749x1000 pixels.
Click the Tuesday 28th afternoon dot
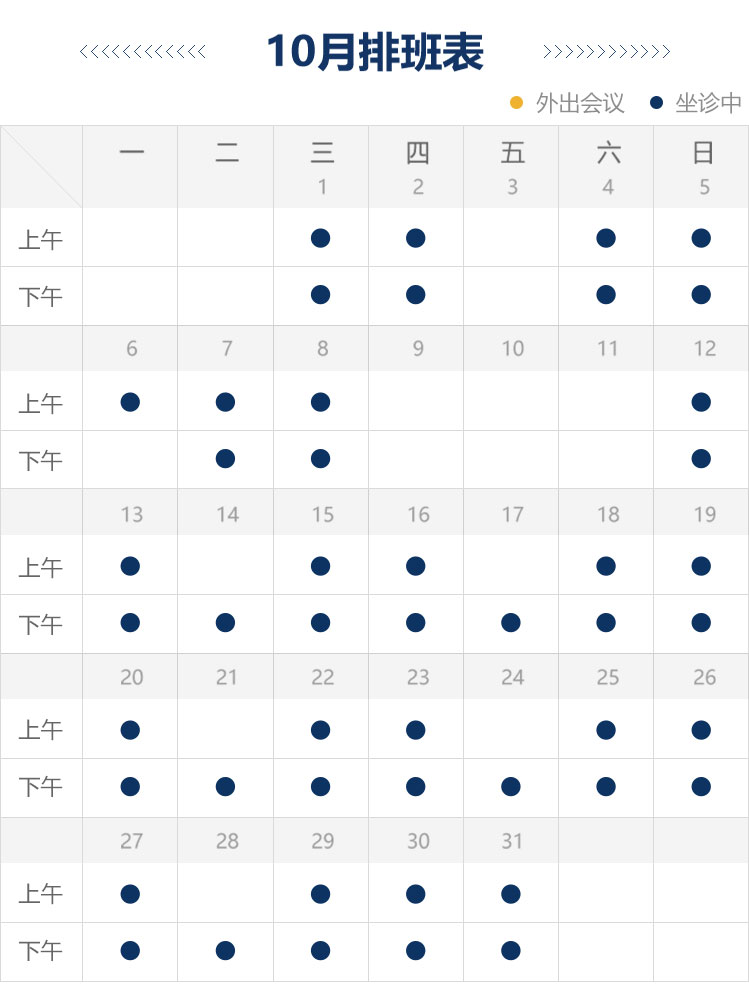[x=225, y=950]
